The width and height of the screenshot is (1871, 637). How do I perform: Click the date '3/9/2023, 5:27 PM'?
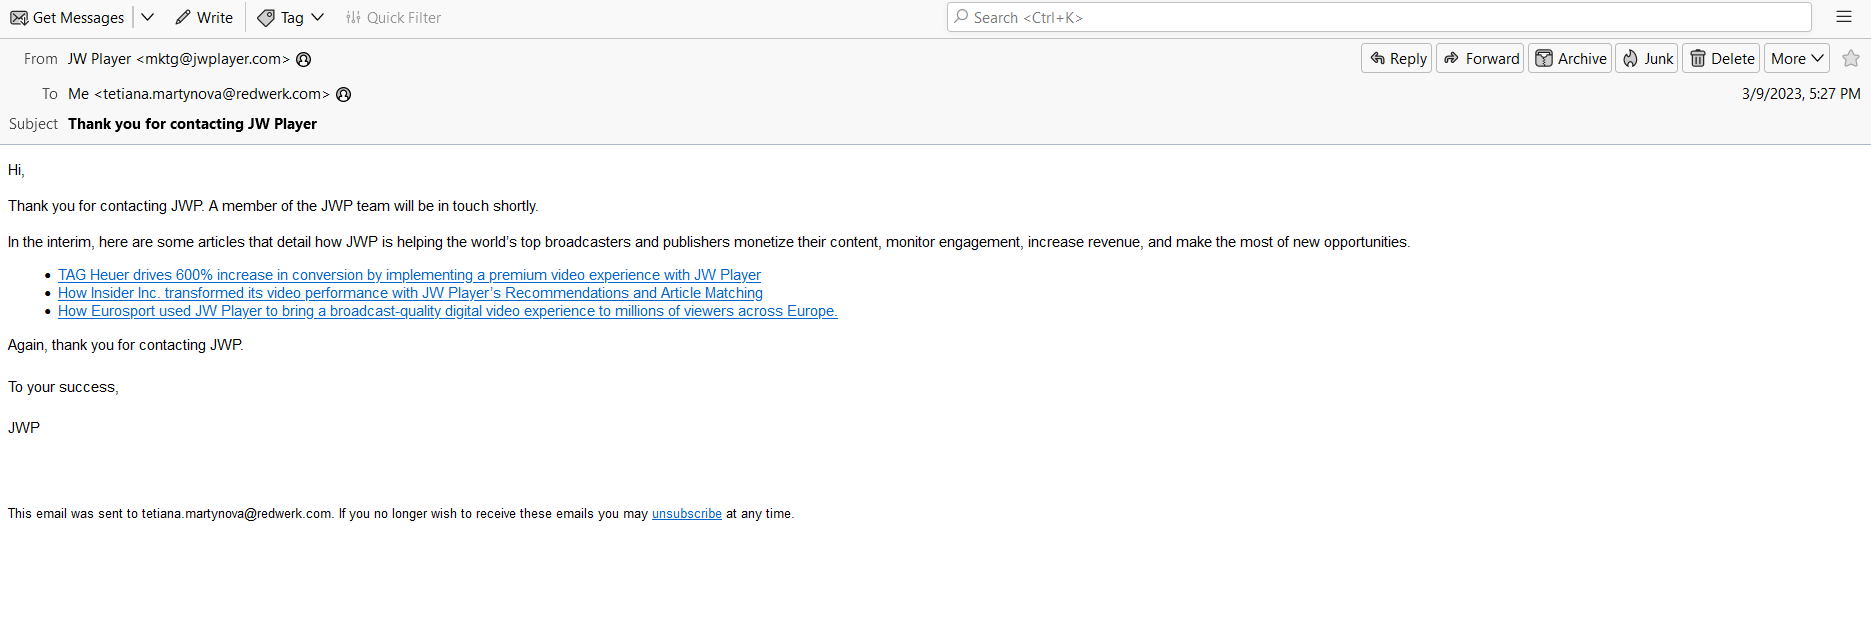pos(1801,94)
